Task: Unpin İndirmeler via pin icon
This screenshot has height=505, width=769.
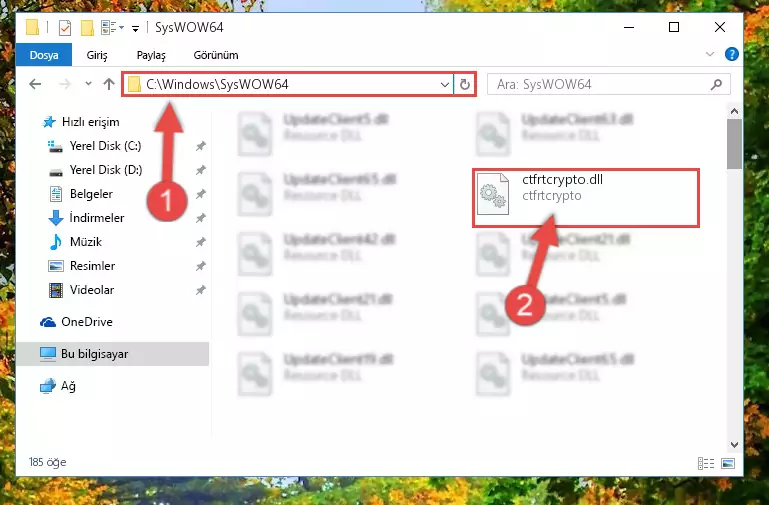Action: 201,218
